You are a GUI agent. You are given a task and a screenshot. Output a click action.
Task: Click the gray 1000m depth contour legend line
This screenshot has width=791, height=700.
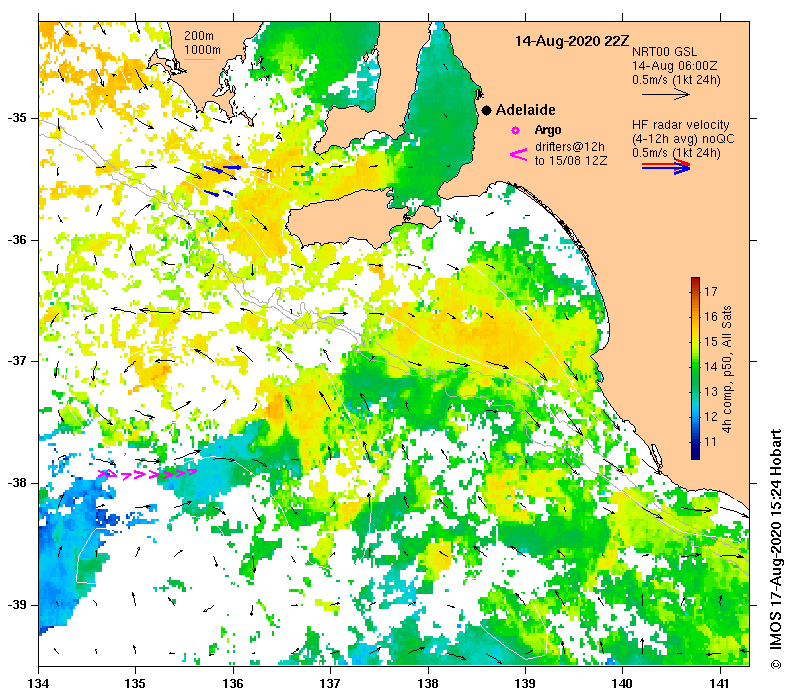point(198,60)
